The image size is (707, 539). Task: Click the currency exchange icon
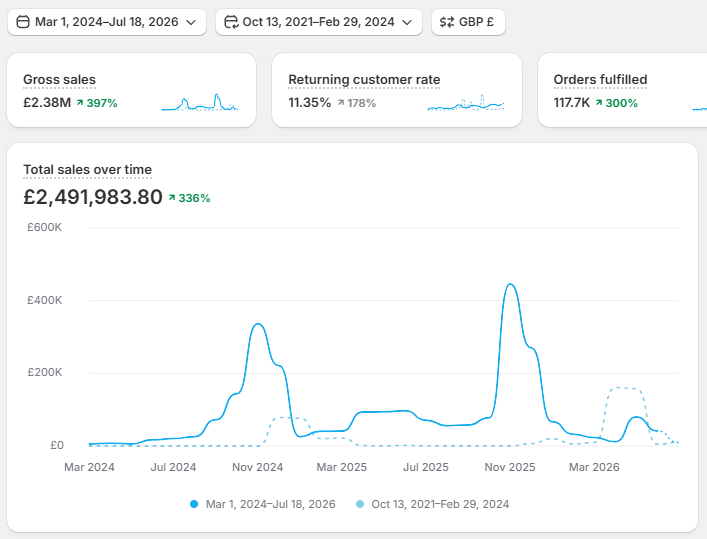(447, 22)
